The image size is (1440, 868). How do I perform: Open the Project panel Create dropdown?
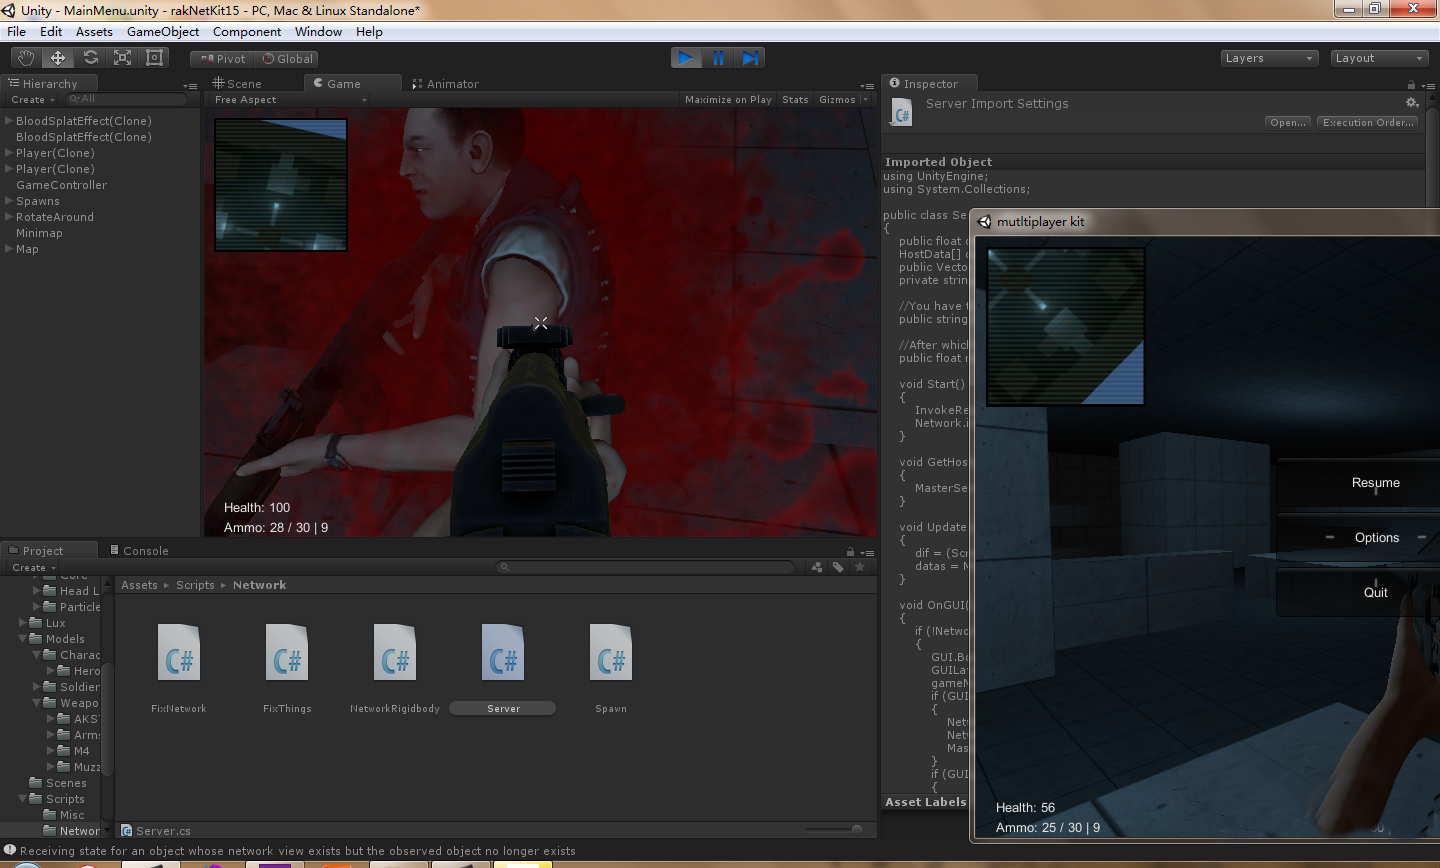coord(34,568)
